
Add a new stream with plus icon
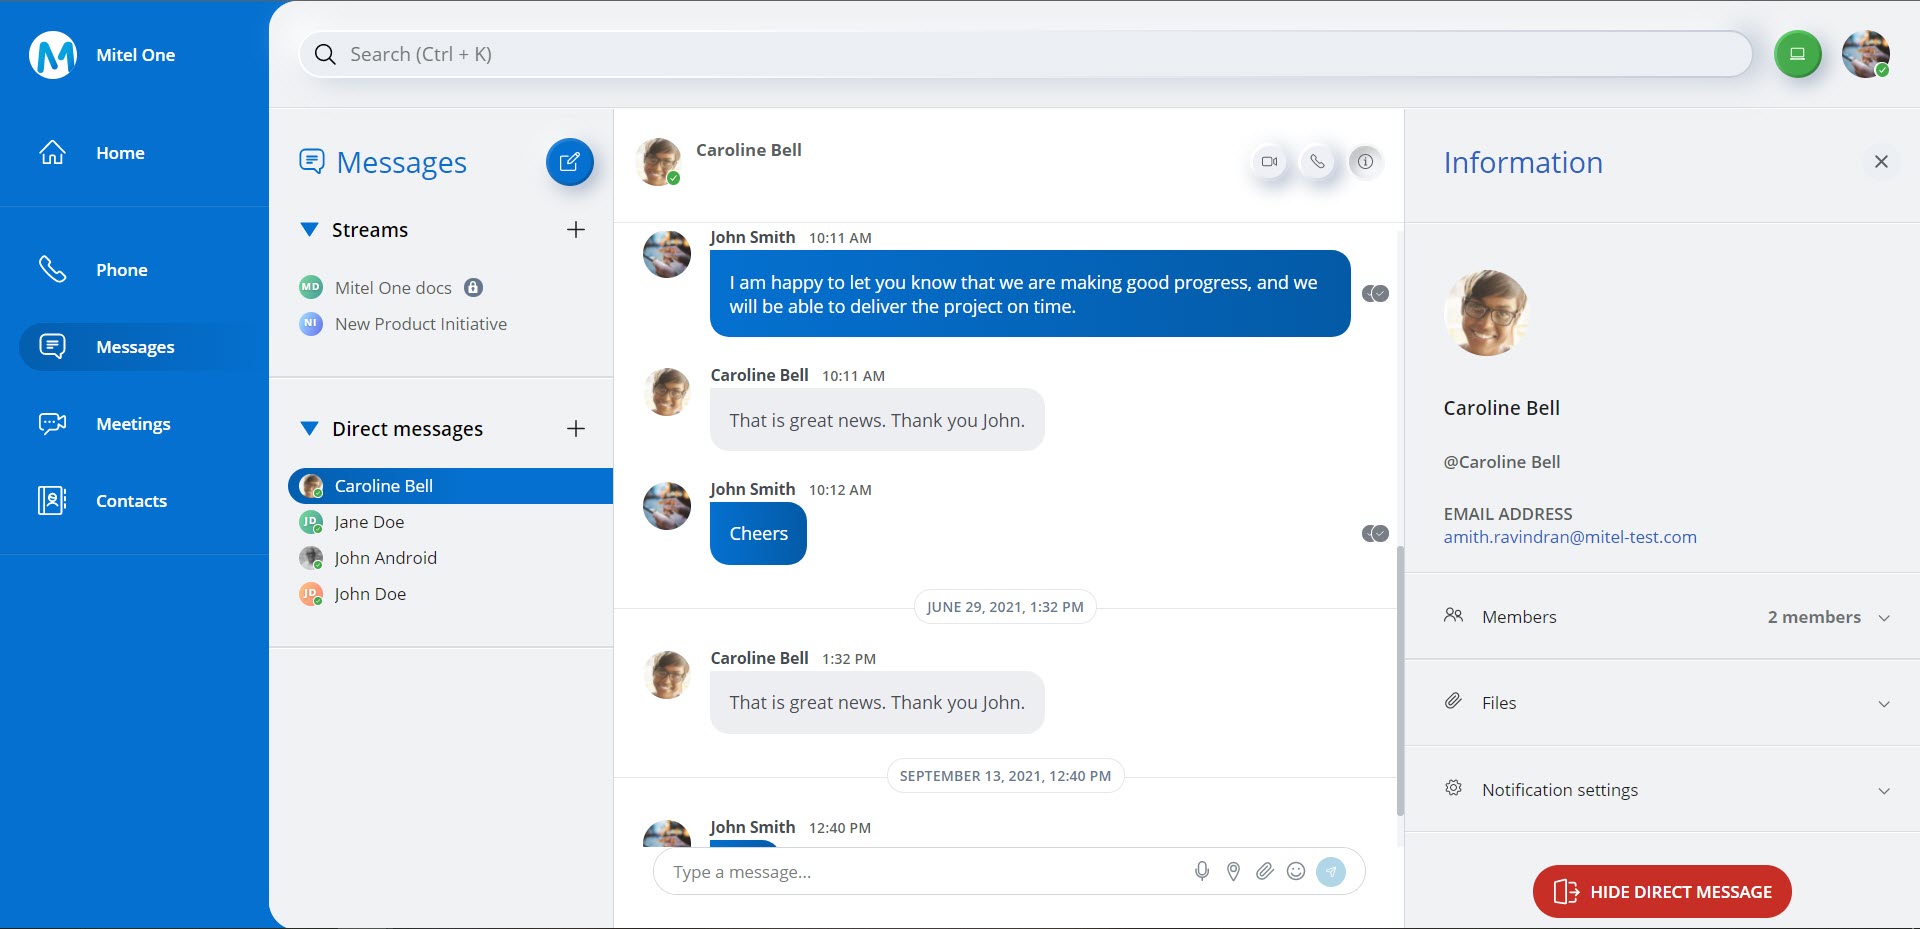[x=576, y=230]
